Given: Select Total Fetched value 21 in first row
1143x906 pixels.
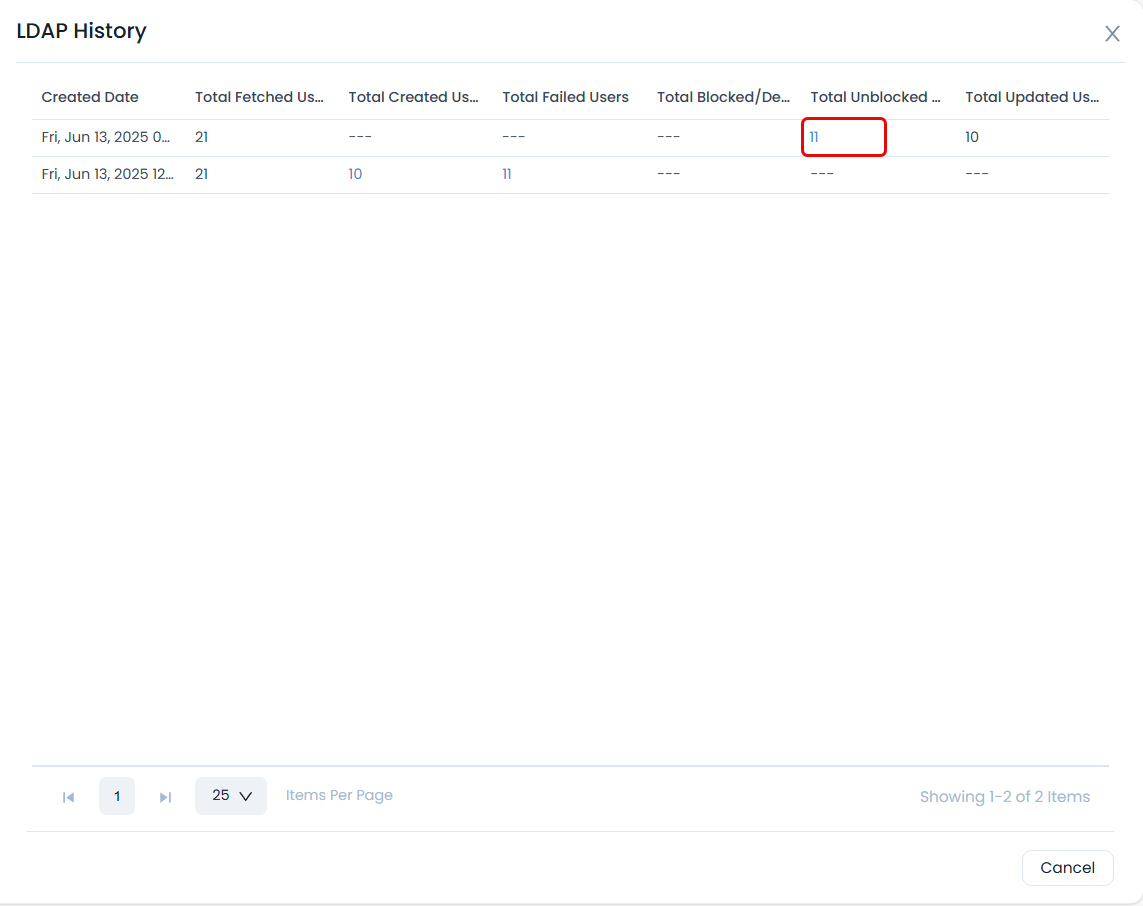Looking at the screenshot, I should coord(201,136).
